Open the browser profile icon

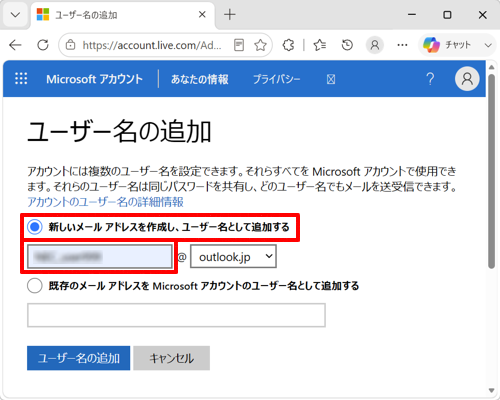tap(375, 45)
